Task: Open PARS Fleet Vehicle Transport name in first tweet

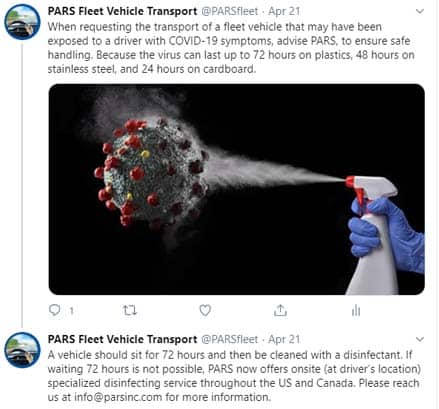Action: [122, 11]
